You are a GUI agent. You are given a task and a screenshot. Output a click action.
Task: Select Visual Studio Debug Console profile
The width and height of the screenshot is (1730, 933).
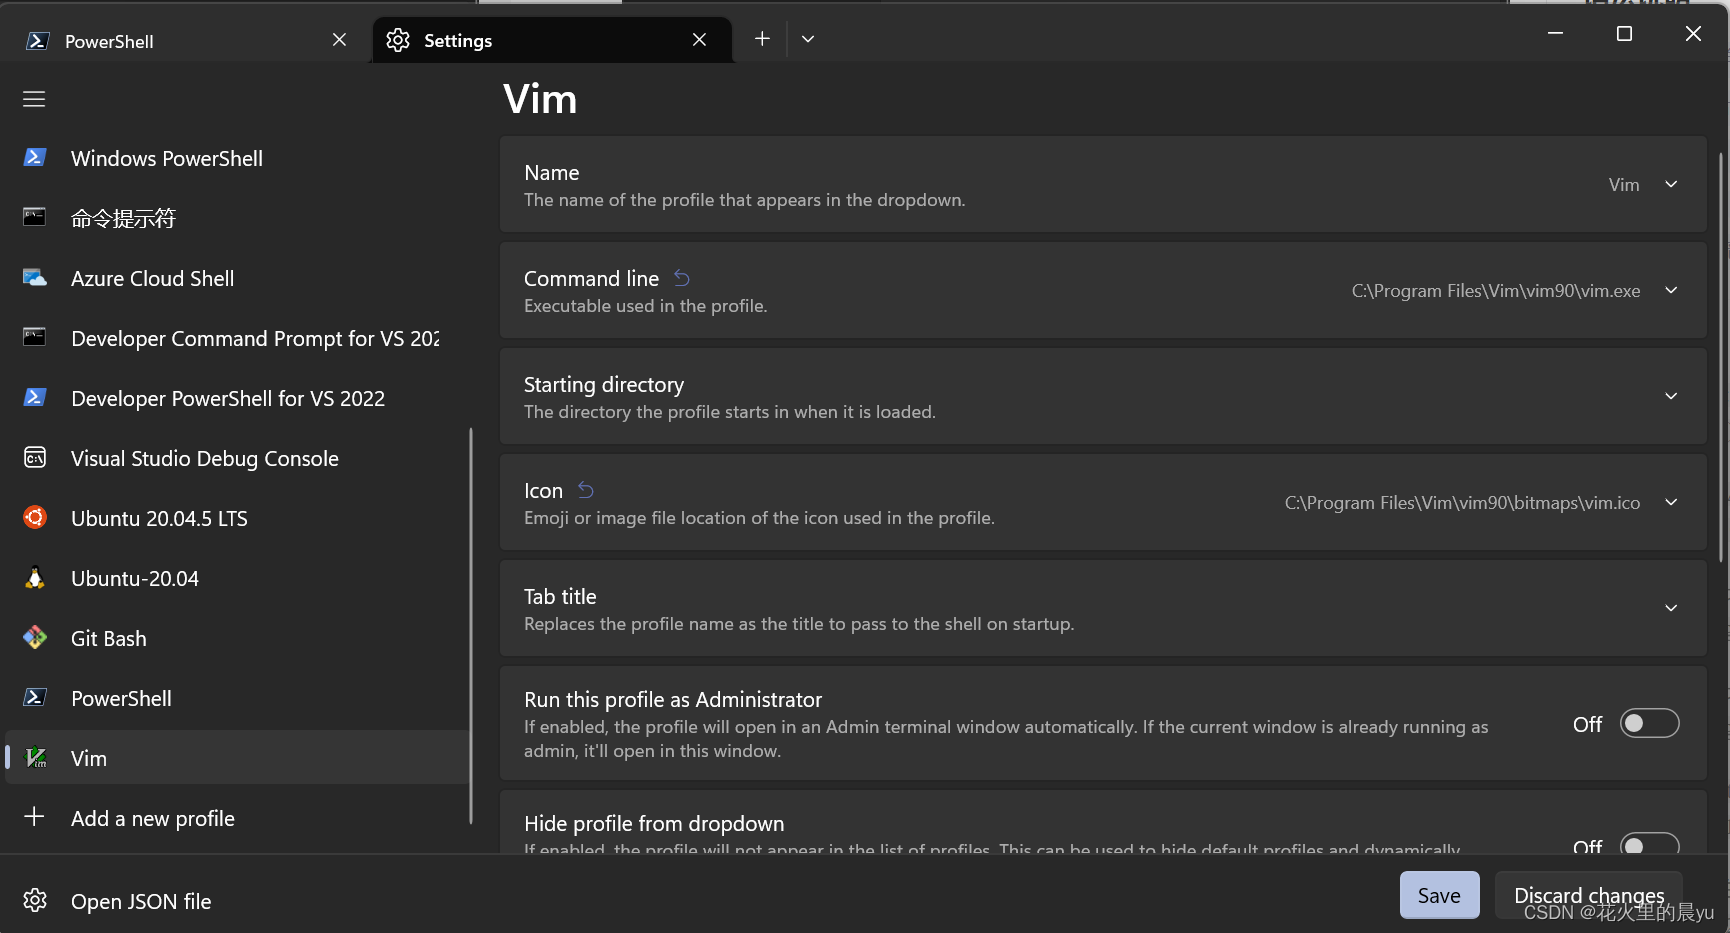238,458
